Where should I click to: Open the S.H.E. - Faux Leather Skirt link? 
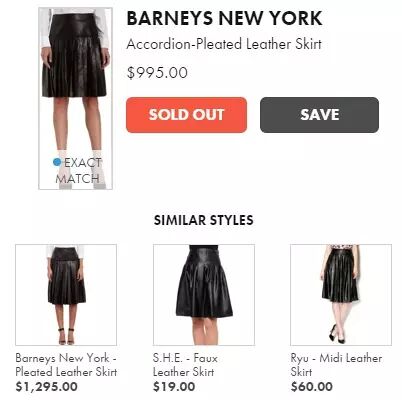tap(185, 365)
